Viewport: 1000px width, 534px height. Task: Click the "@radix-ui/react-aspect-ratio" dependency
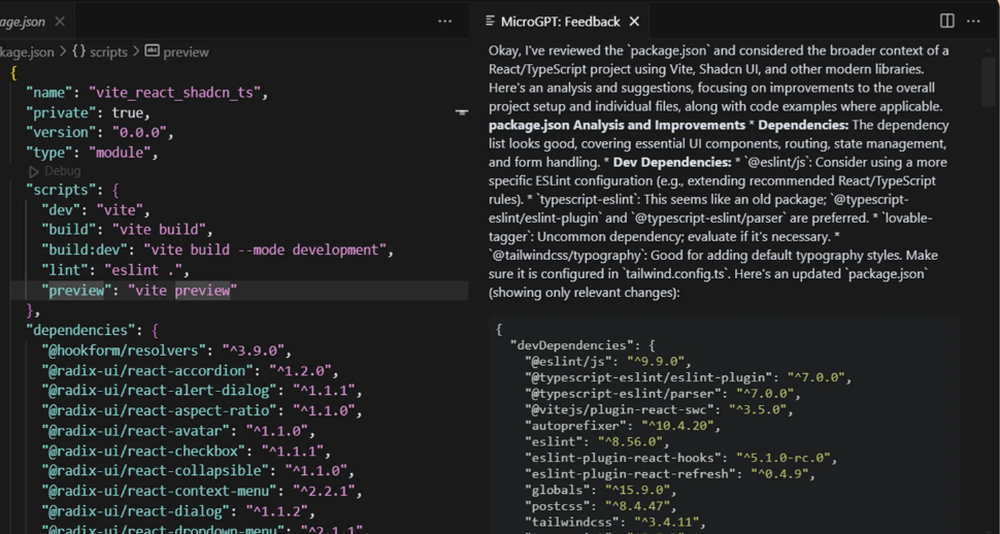(x=159, y=410)
